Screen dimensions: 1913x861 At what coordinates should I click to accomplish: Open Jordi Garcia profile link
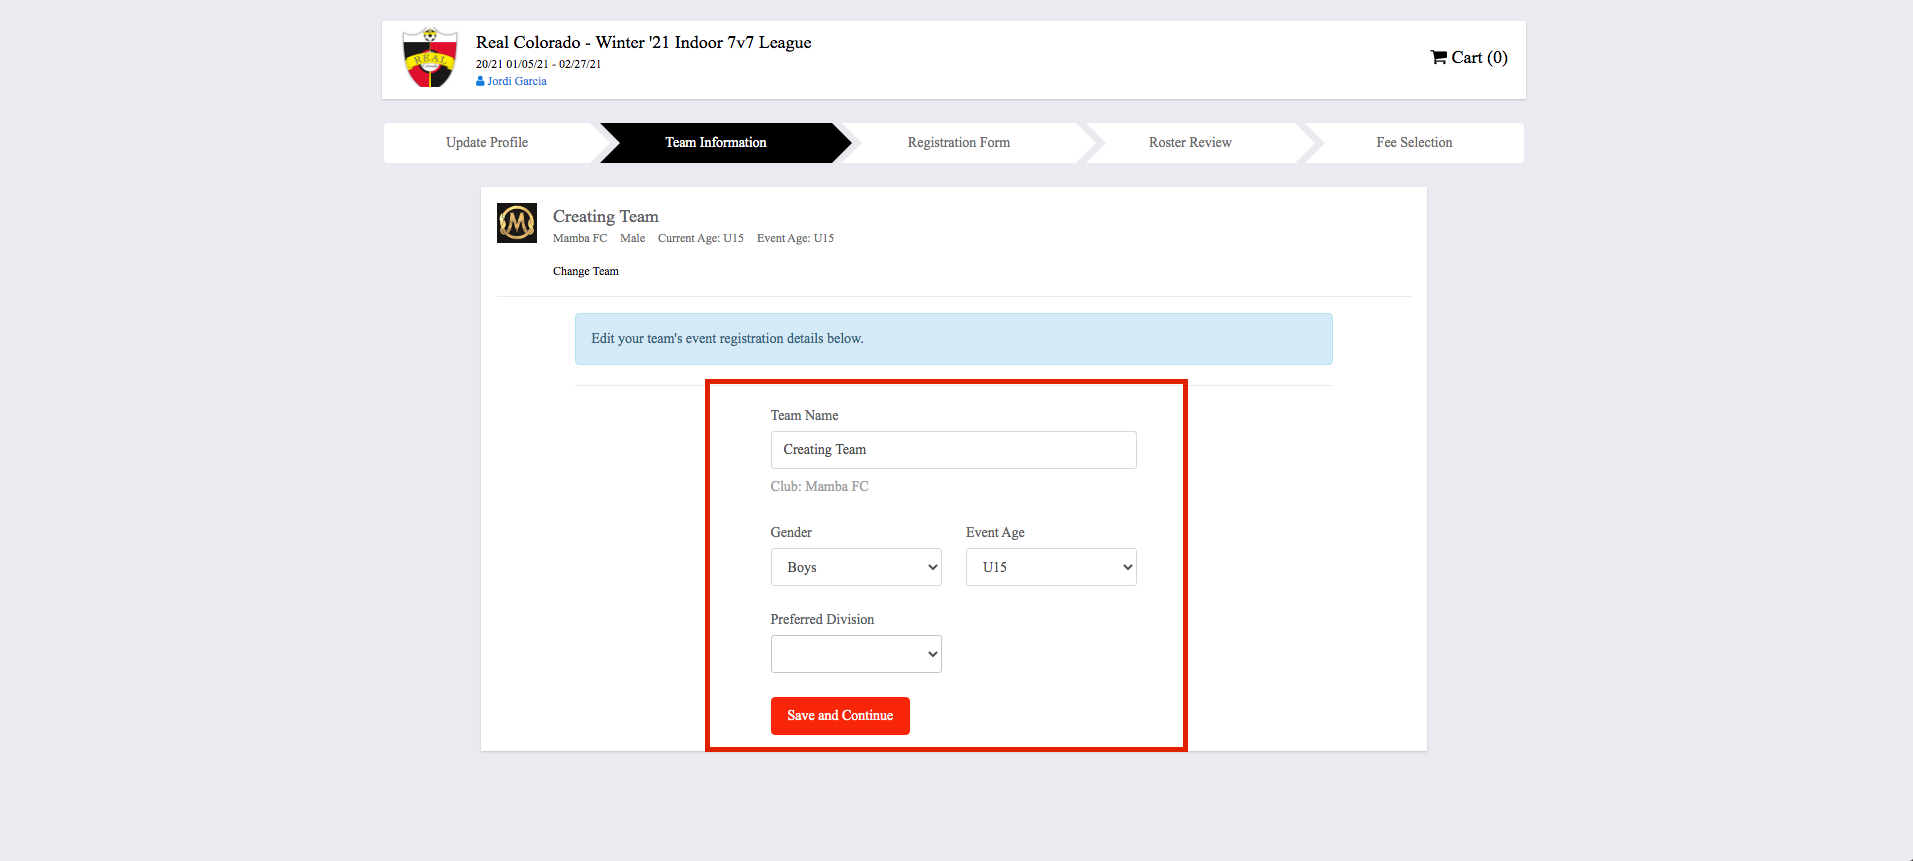[x=517, y=81]
